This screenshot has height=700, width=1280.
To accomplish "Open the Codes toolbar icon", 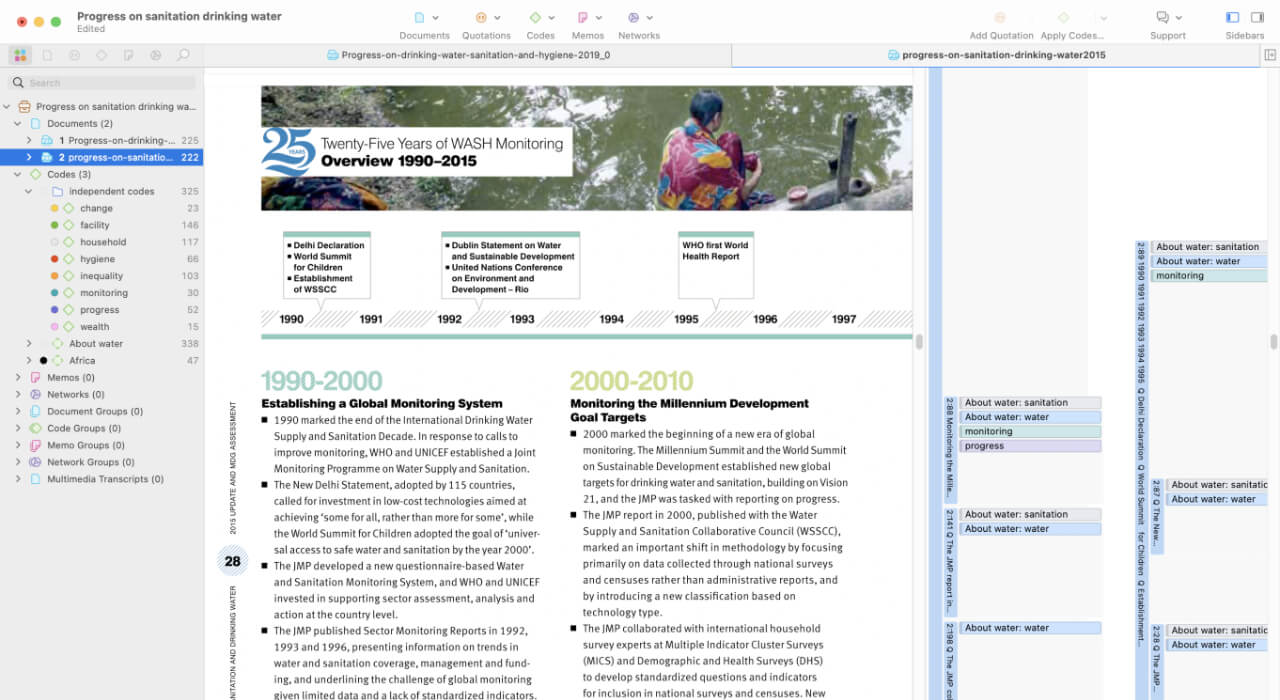I will point(535,18).
